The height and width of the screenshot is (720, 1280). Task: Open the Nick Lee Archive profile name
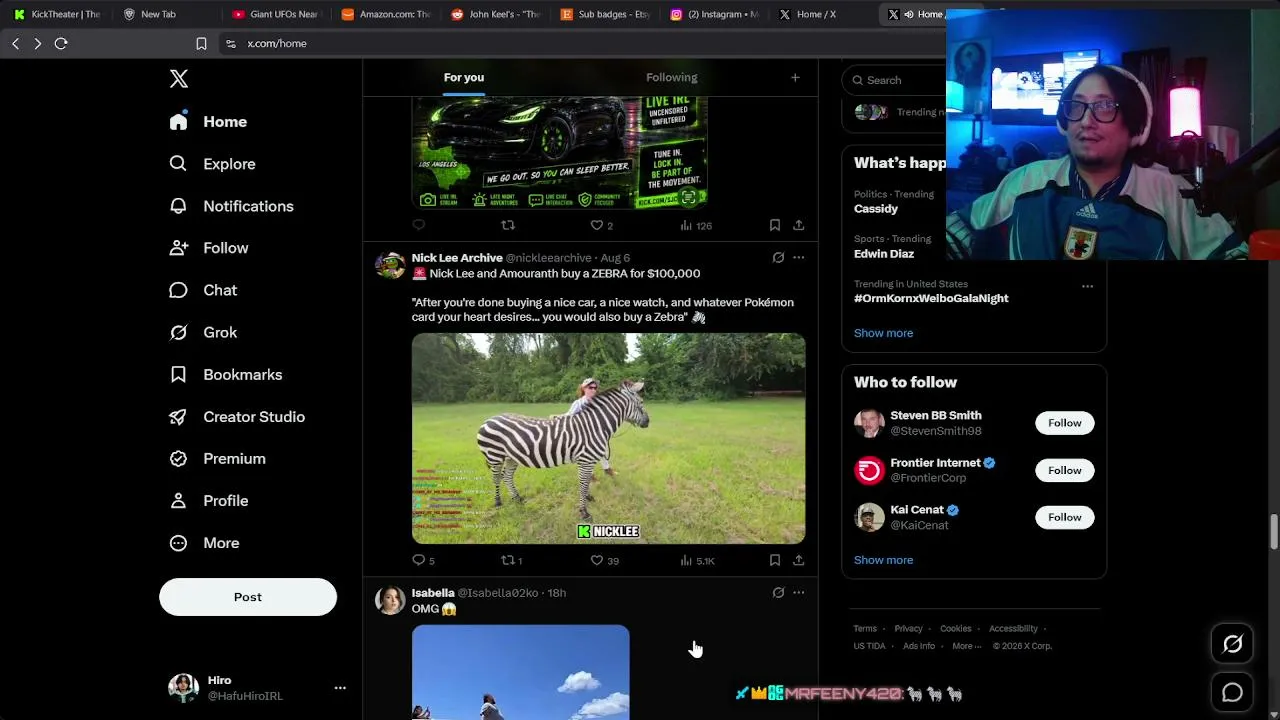[x=457, y=258]
